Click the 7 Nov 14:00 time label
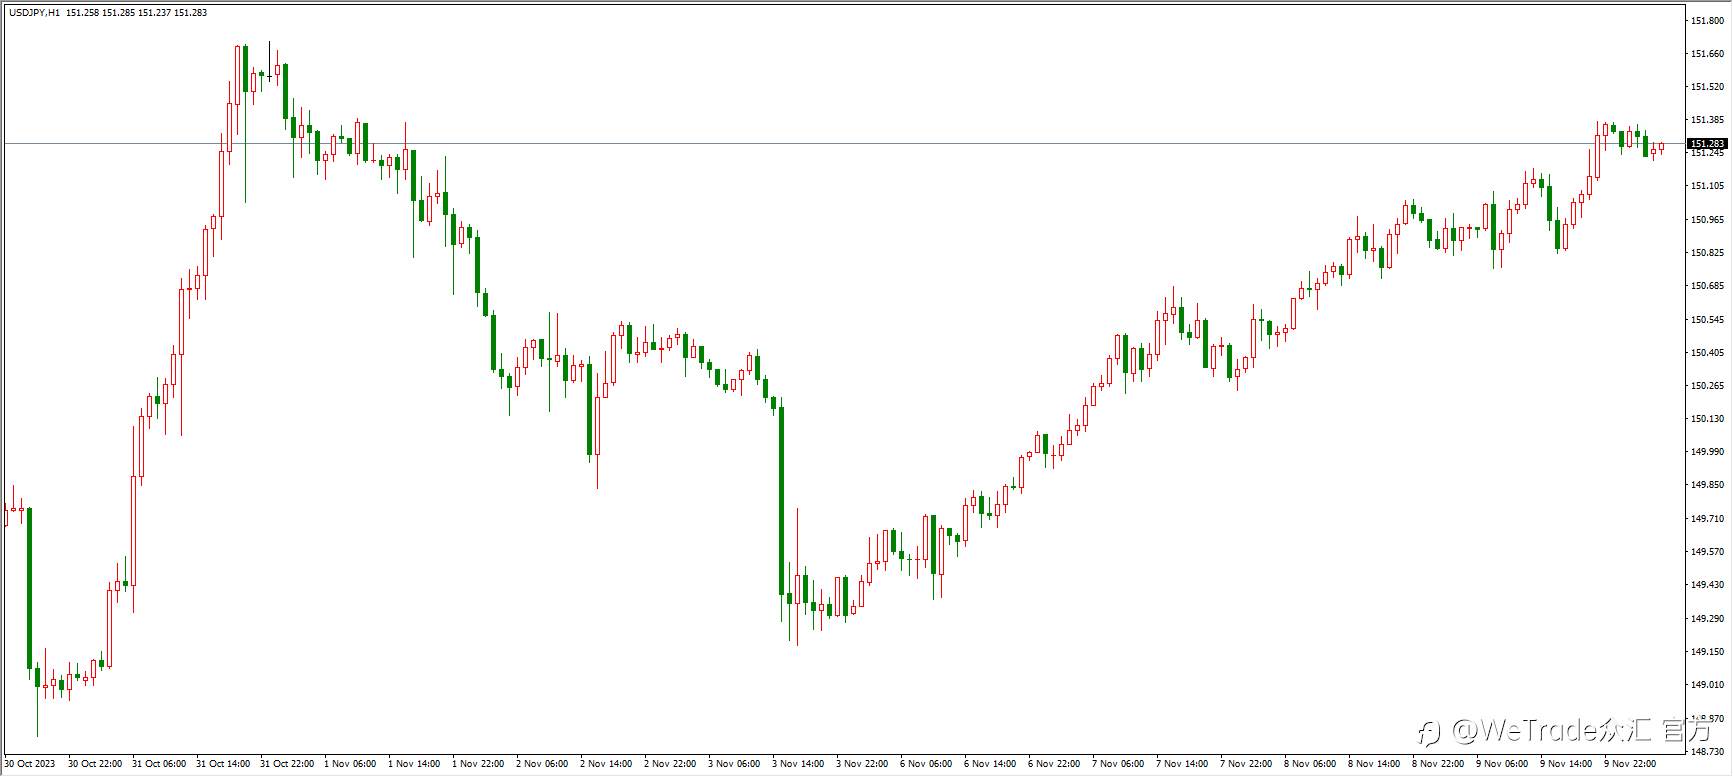 click(x=1182, y=764)
